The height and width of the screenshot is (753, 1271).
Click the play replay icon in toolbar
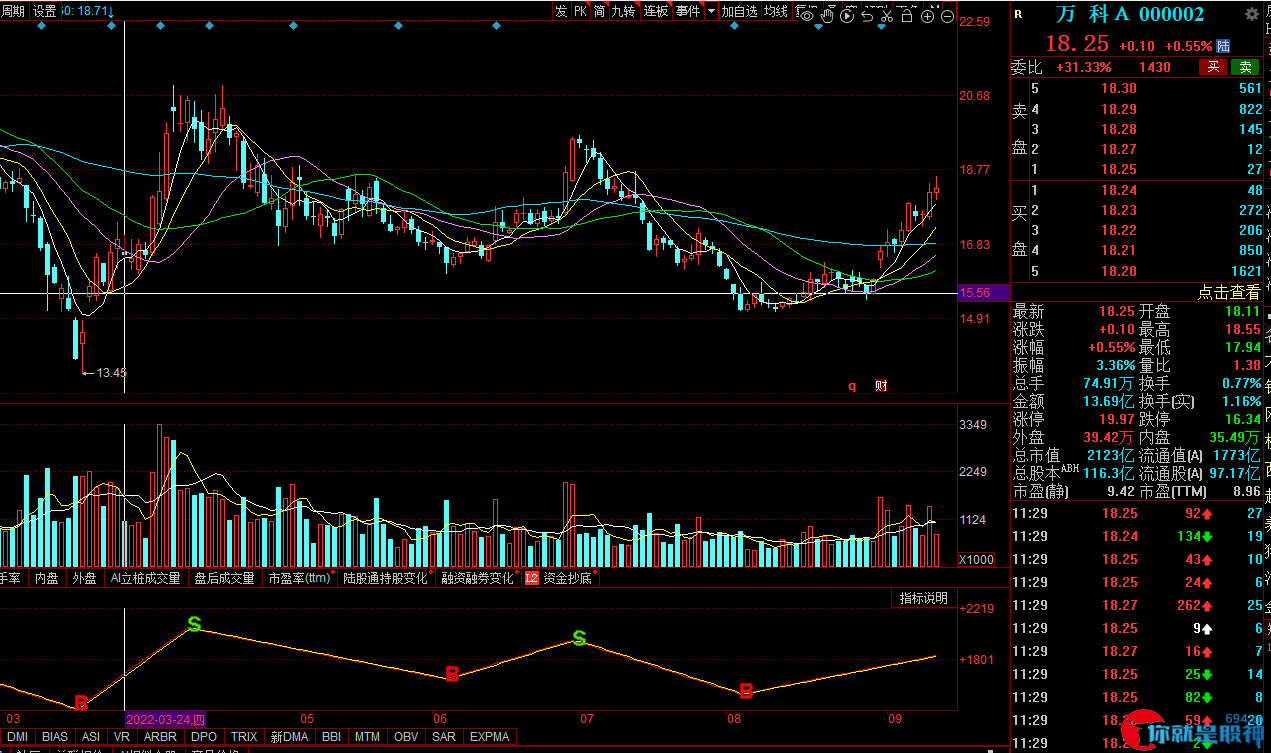pos(847,16)
